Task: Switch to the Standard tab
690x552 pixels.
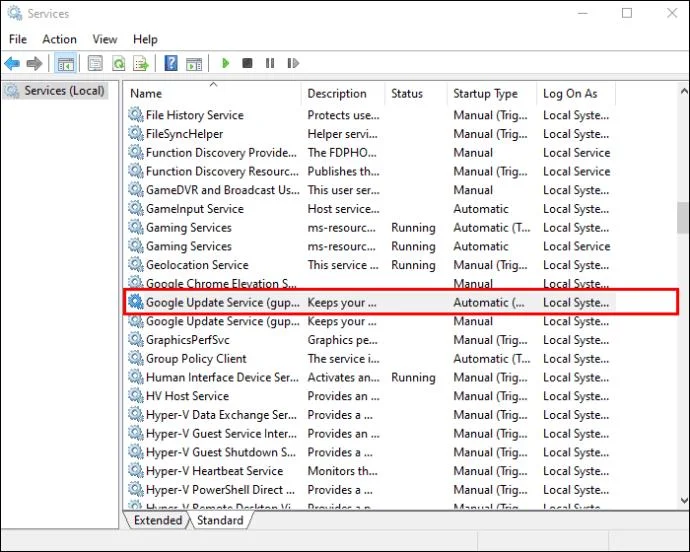Action: (x=220, y=520)
